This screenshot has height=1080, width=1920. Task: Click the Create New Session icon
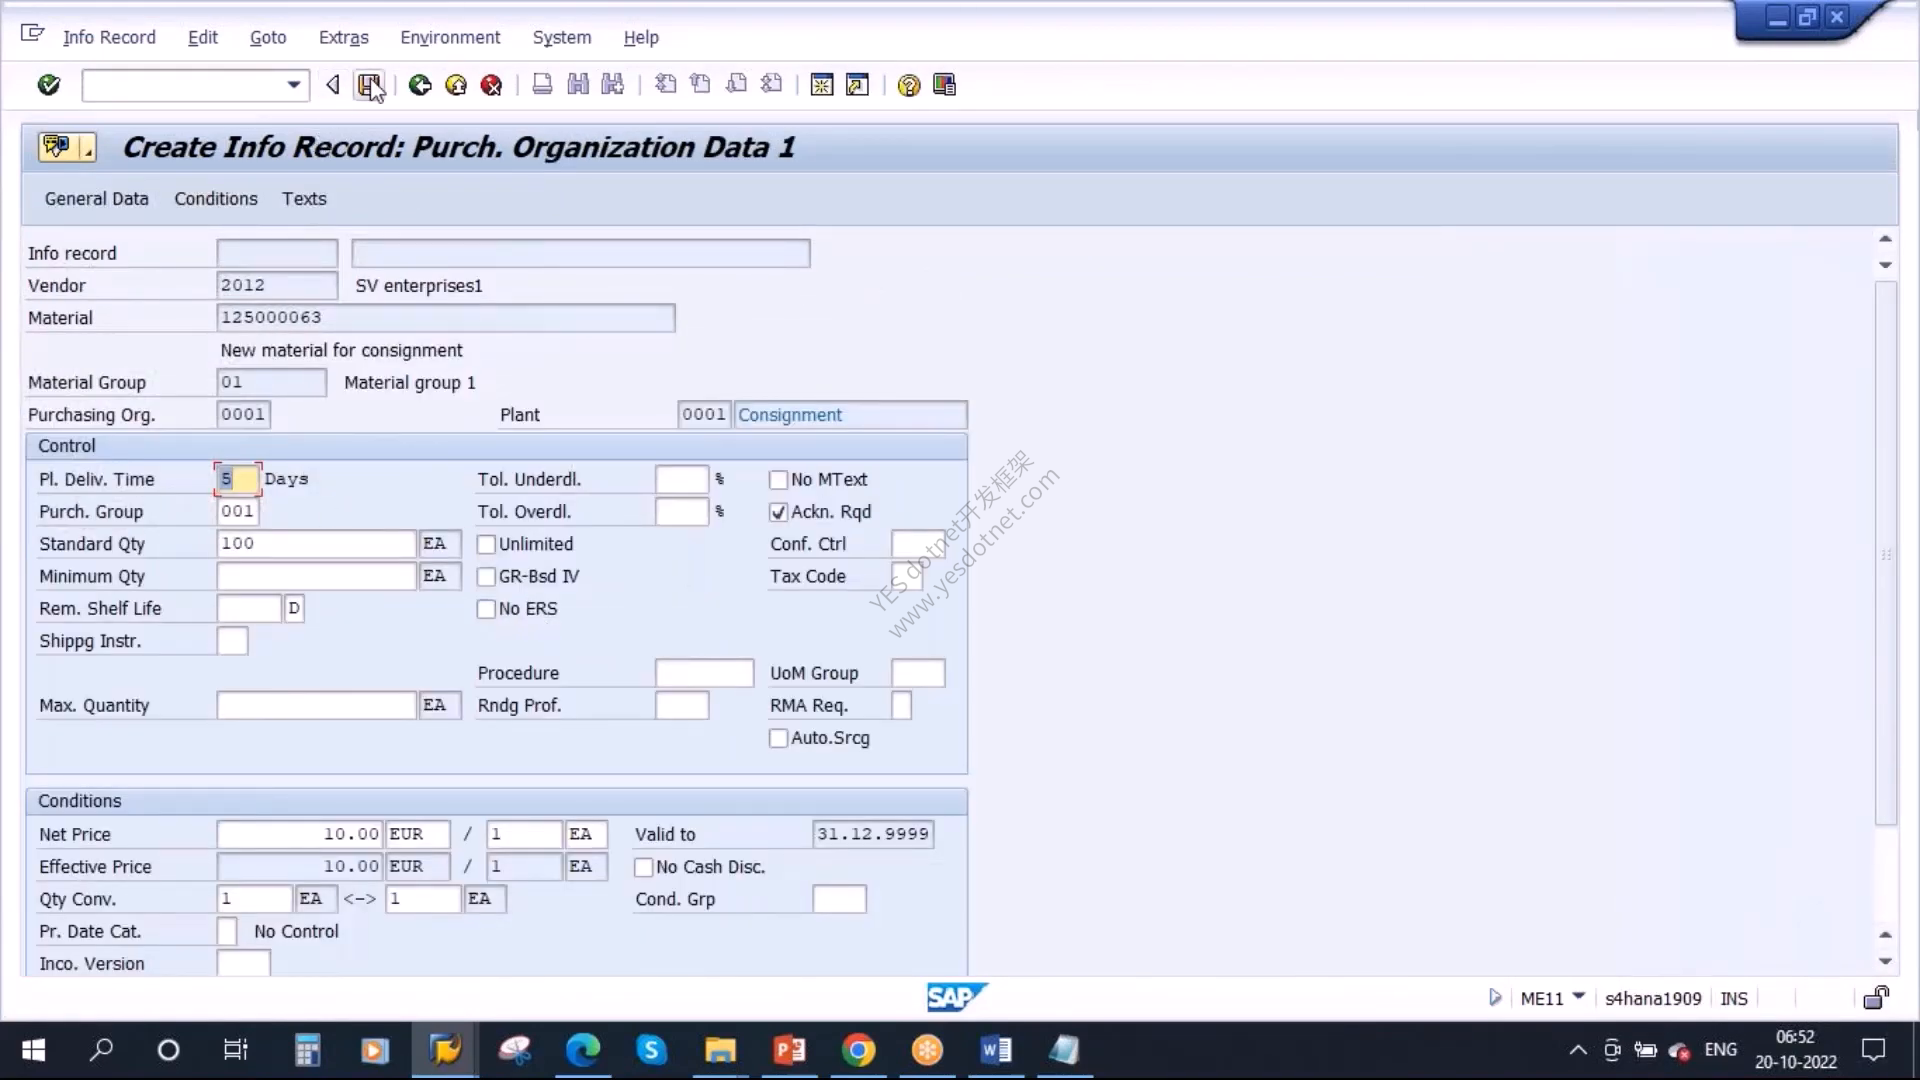[822, 85]
